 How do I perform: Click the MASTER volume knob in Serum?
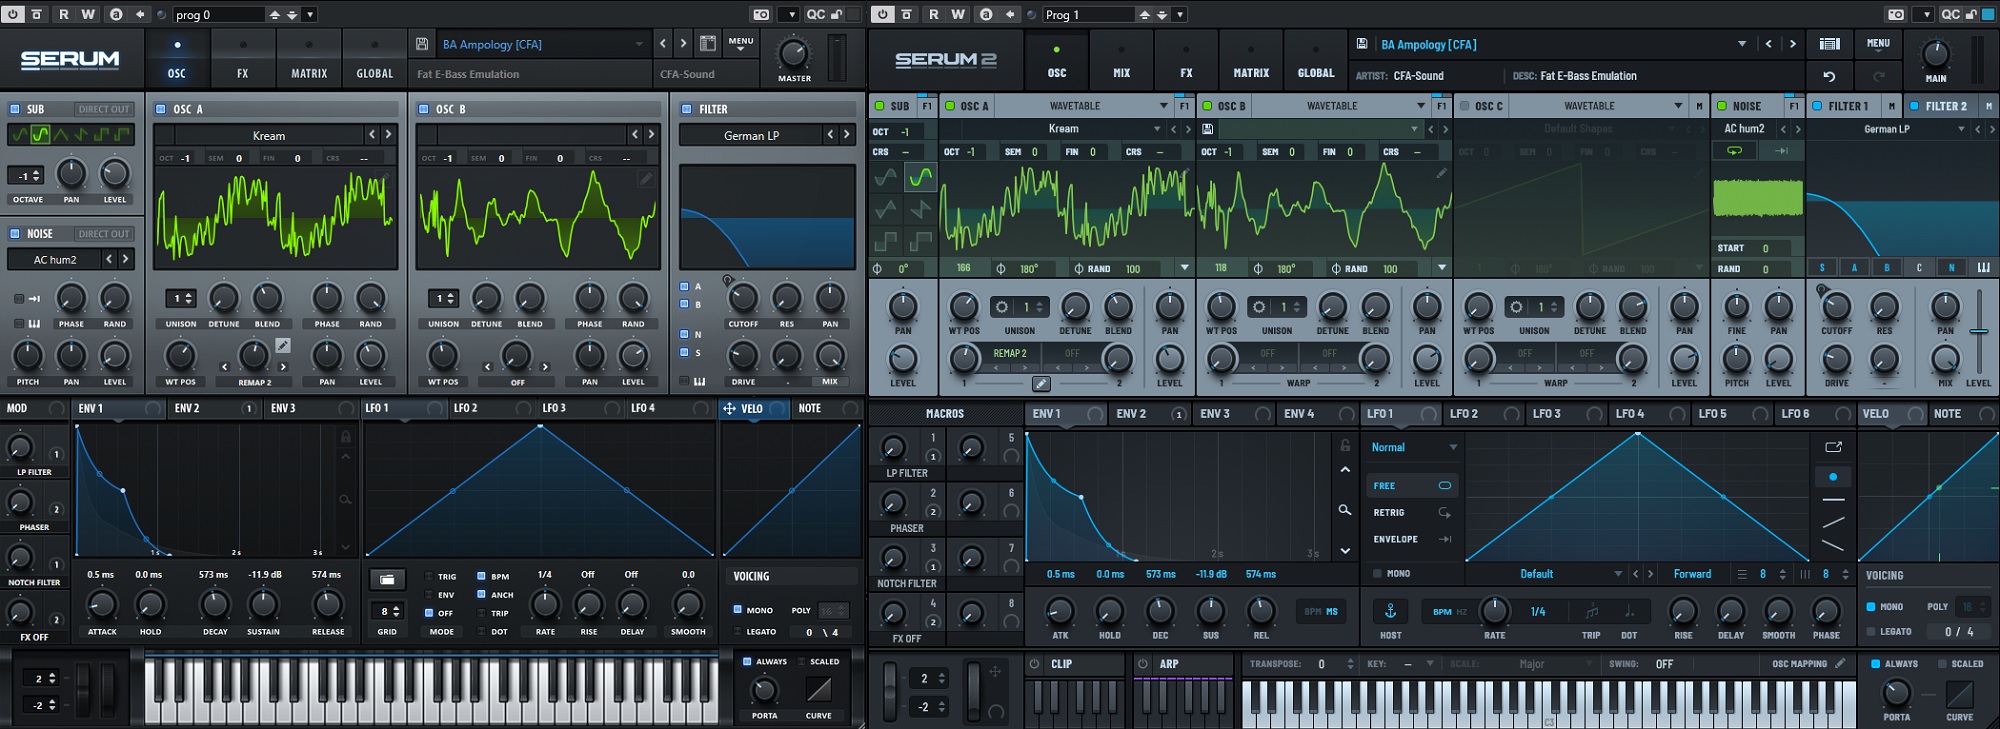794,52
